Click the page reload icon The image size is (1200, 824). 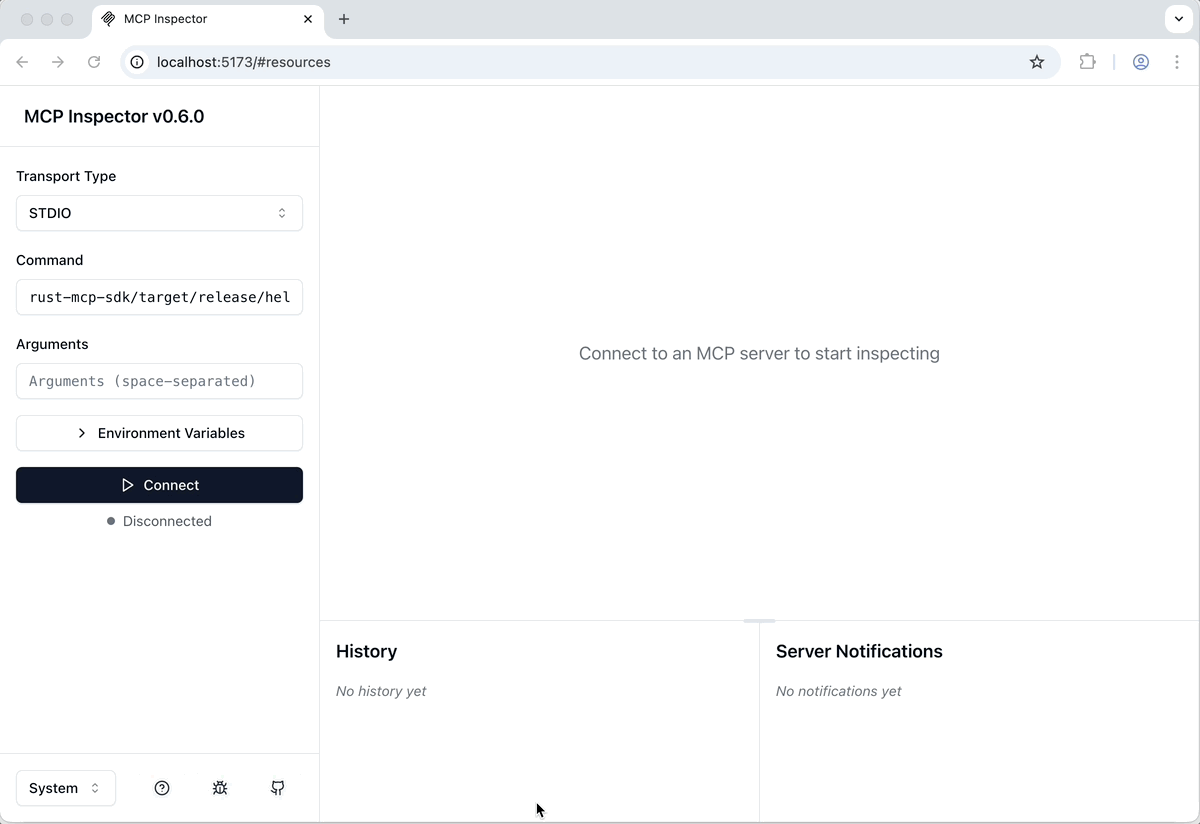[x=94, y=62]
